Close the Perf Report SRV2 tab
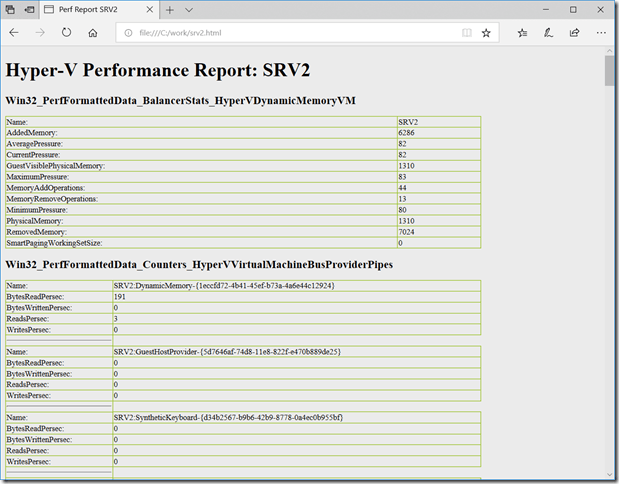This screenshot has width=619, height=484. (150, 9)
